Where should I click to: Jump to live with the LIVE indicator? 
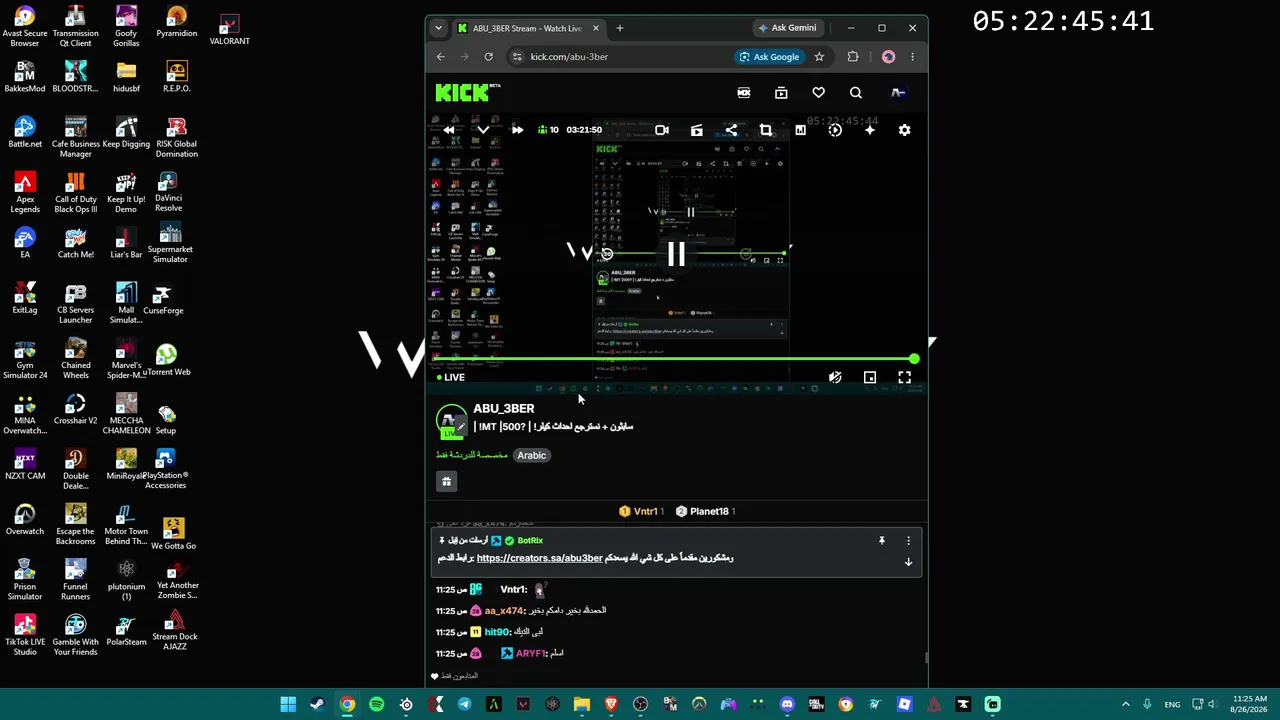click(x=451, y=377)
